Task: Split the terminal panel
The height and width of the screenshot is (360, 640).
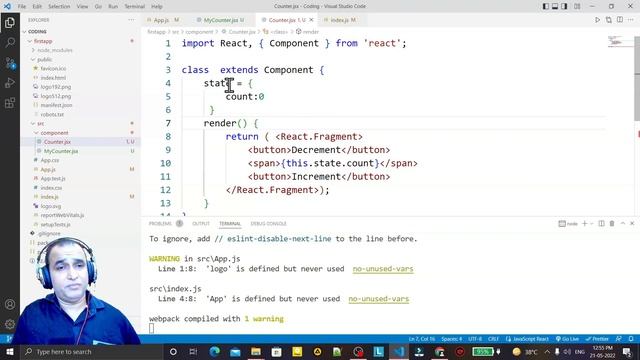Action: click(601, 223)
